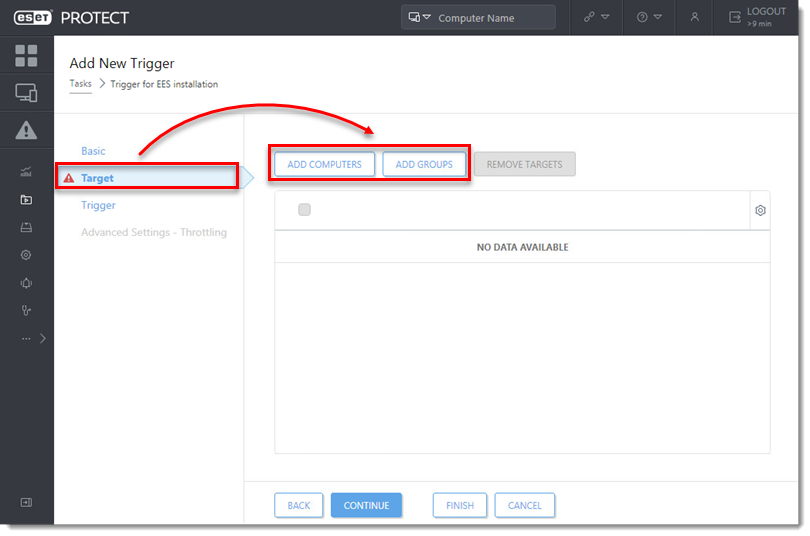810x536 pixels.
Task: Open the help question mark dropdown
Action: pos(649,17)
